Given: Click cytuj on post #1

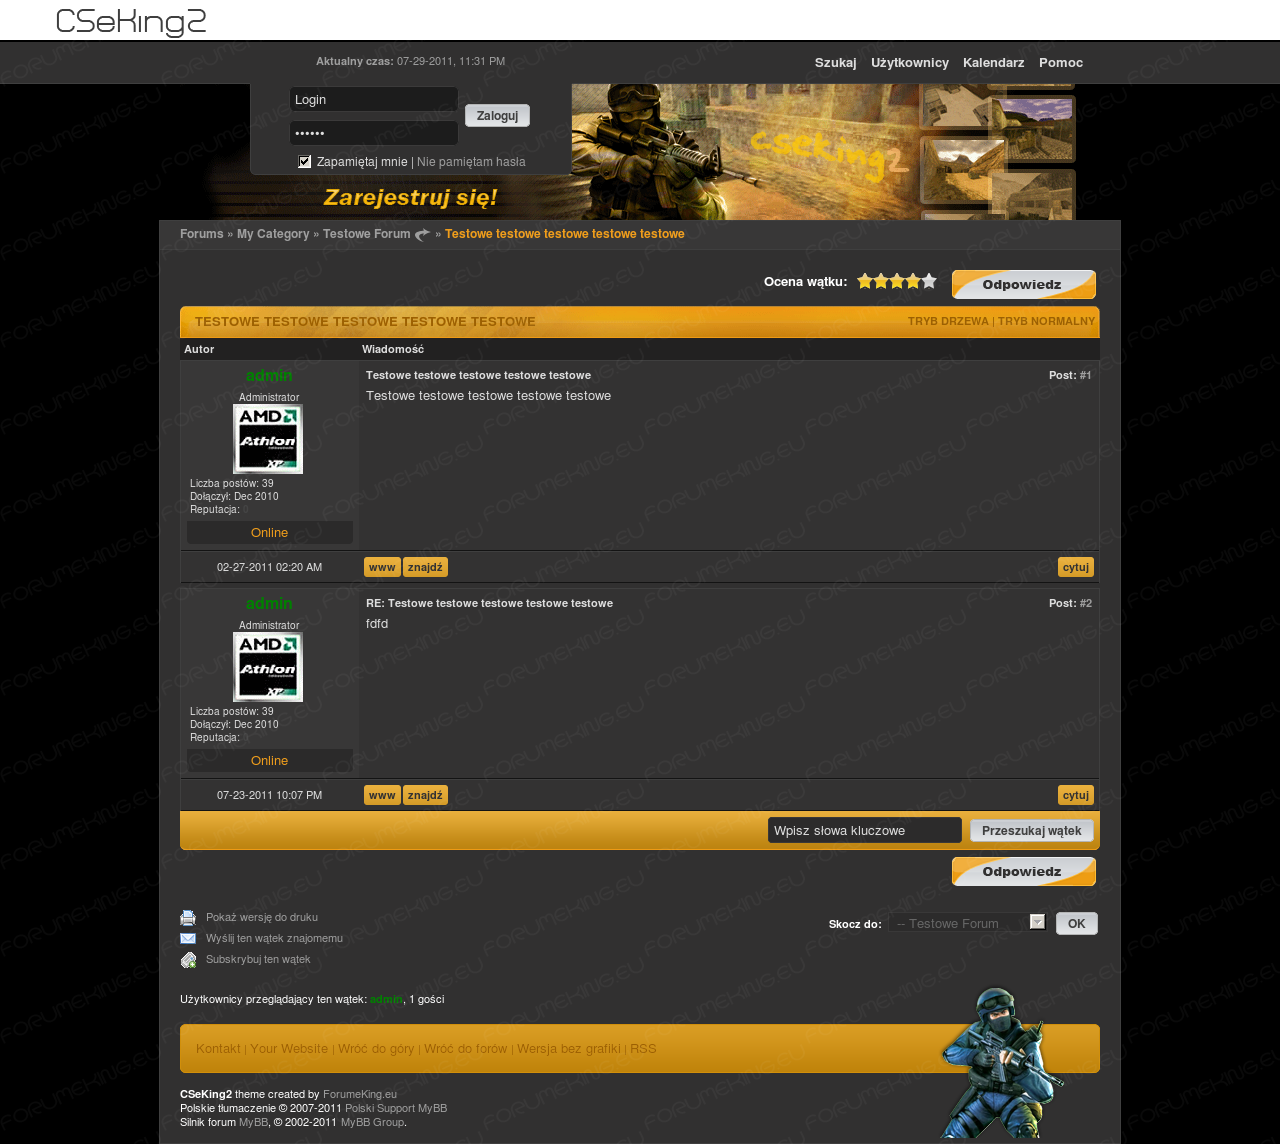Looking at the screenshot, I should 1075,567.
